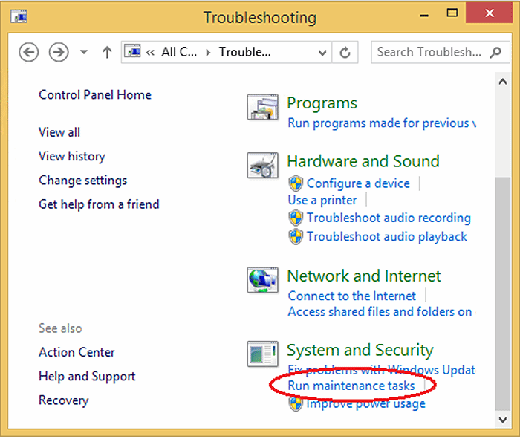Click the search magnifier icon

click(496, 52)
